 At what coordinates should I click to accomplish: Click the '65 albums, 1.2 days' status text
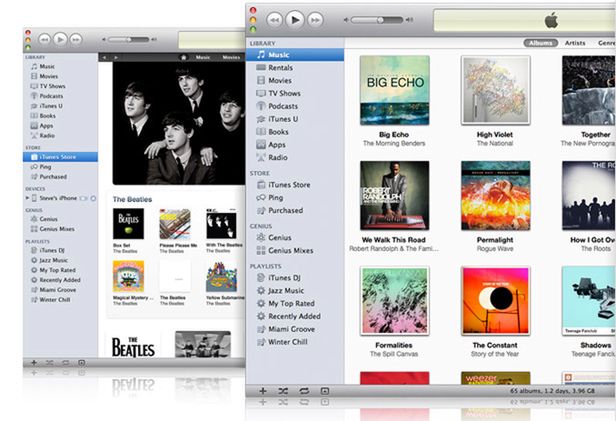tap(552, 391)
